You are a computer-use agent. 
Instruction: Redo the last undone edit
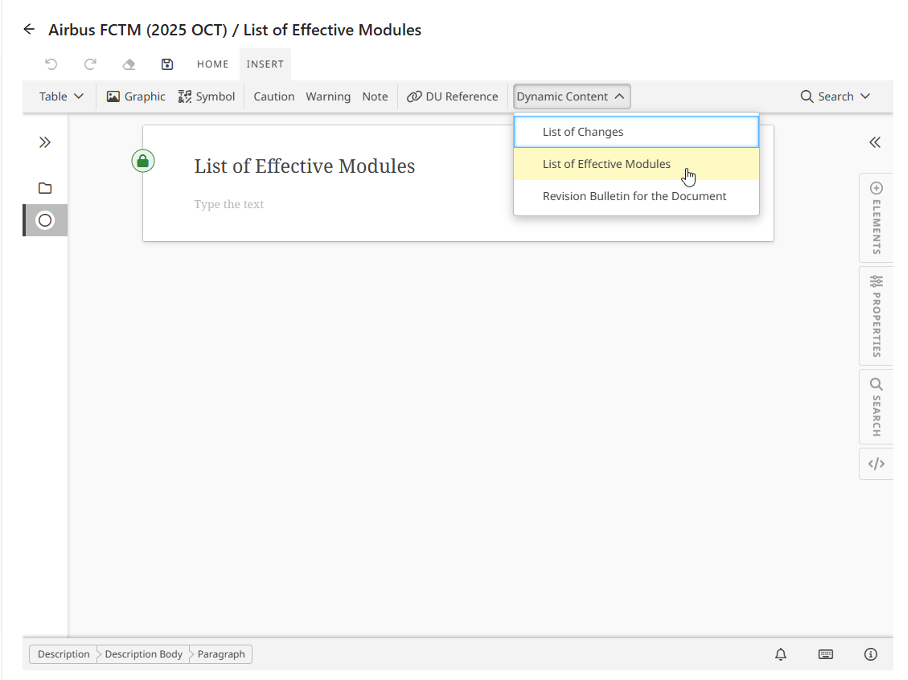coord(90,64)
